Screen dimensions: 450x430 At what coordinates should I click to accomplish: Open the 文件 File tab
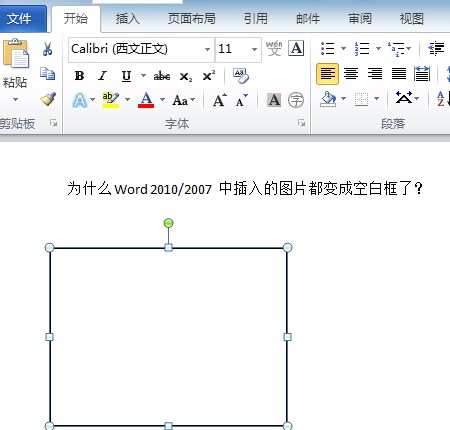(x=23, y=19)
